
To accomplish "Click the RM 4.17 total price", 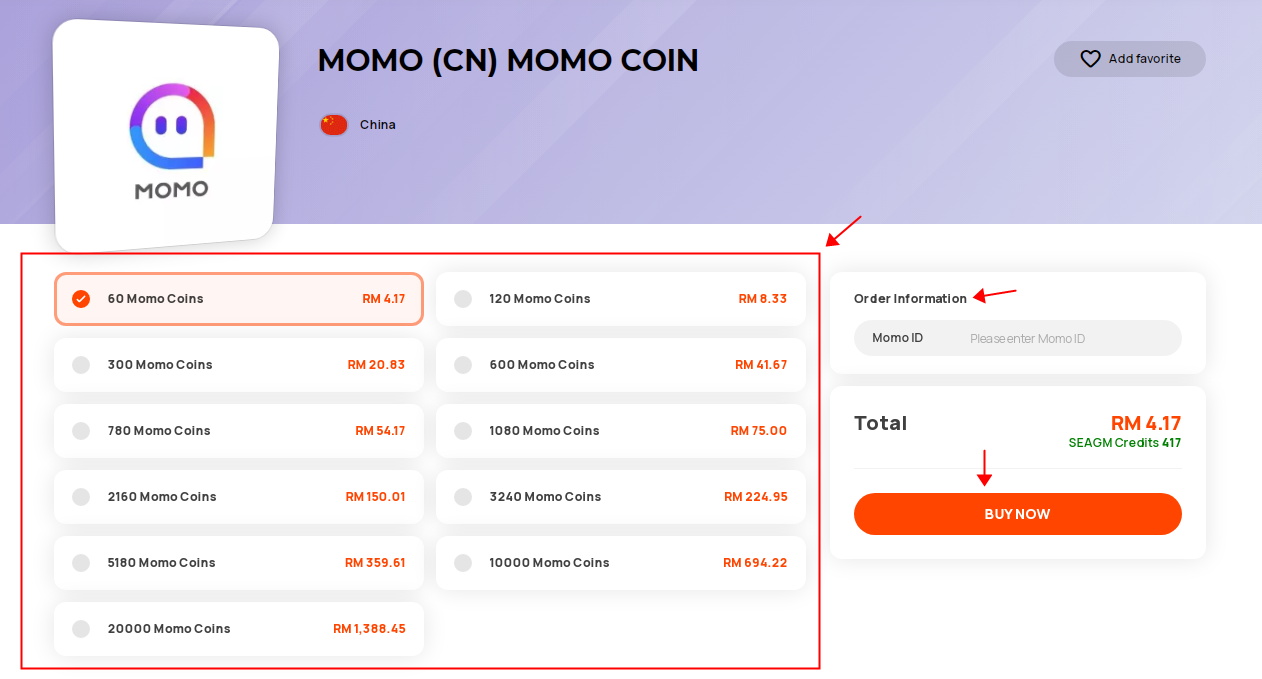I will click(1146, 423).
